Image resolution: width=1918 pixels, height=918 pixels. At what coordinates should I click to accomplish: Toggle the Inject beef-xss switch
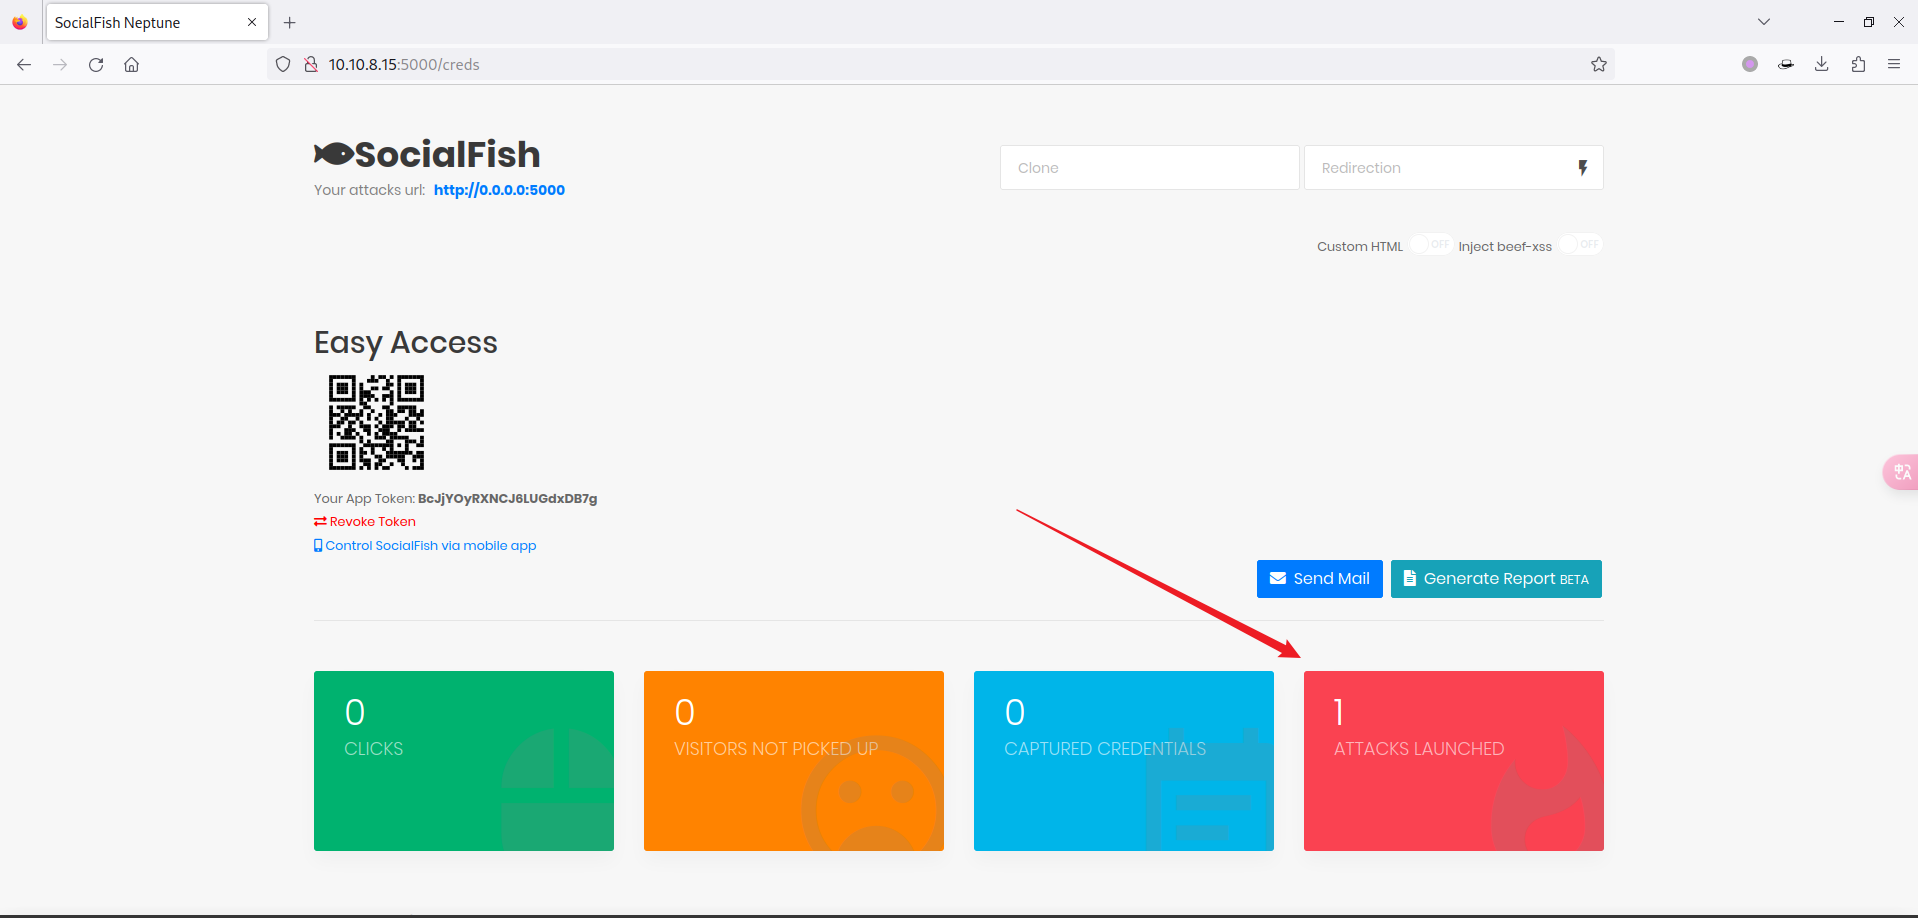pyautogui.click(x=1581, y=245)
